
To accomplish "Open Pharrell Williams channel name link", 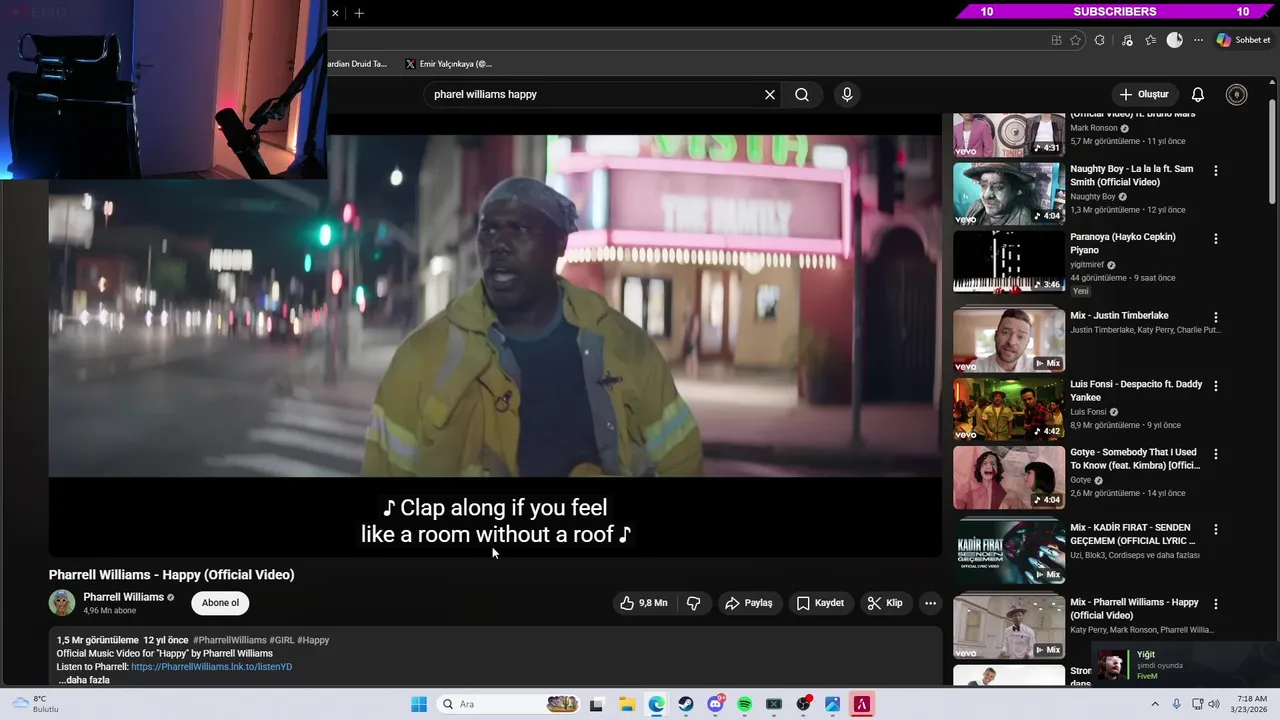I will tap(123, 597).
